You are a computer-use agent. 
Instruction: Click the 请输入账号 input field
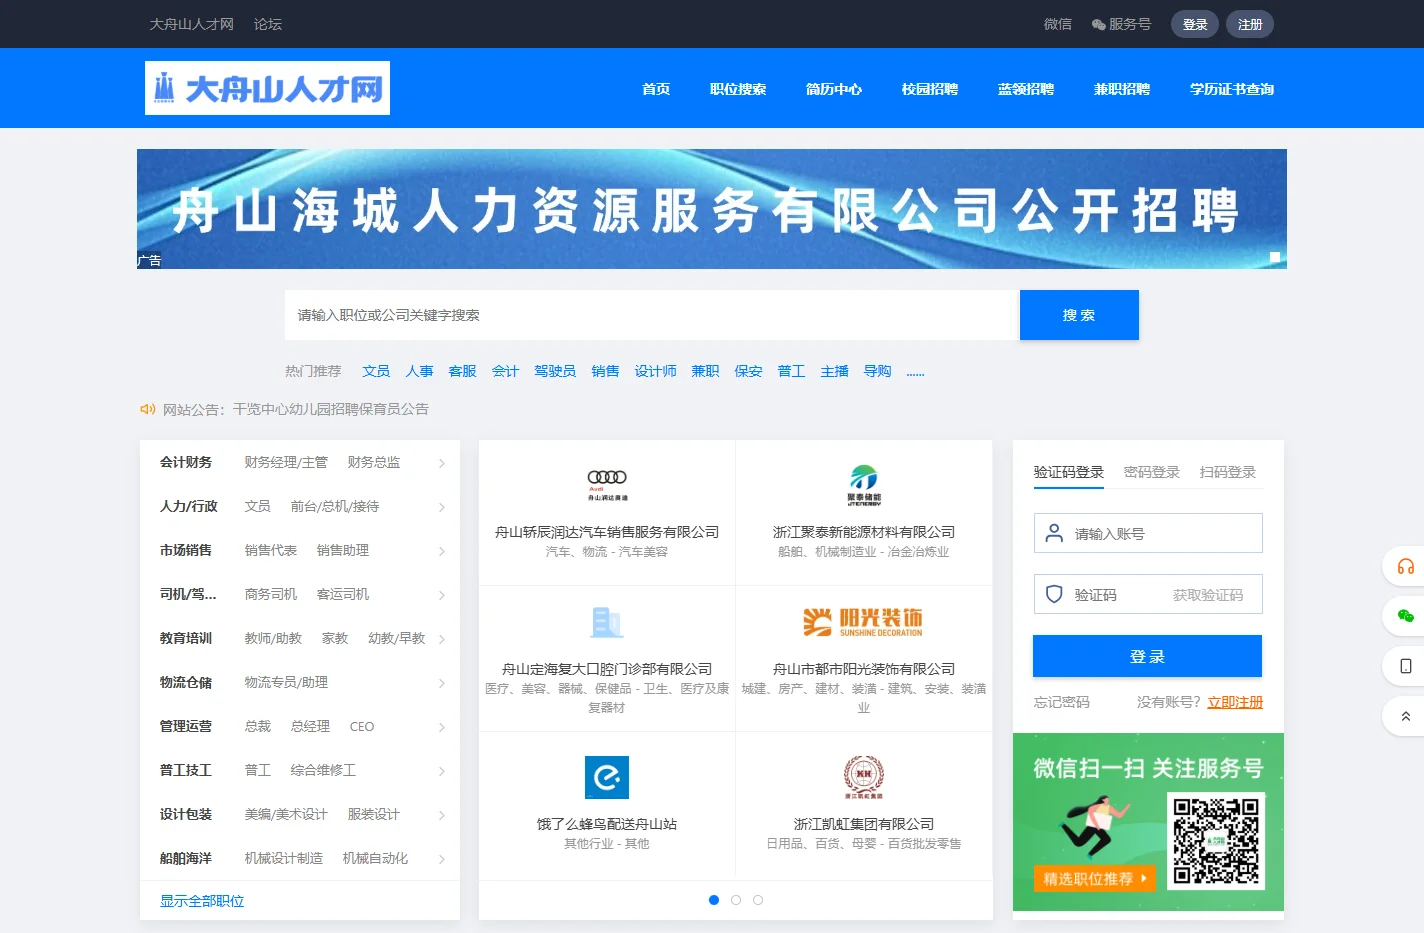pos(1148,533)
